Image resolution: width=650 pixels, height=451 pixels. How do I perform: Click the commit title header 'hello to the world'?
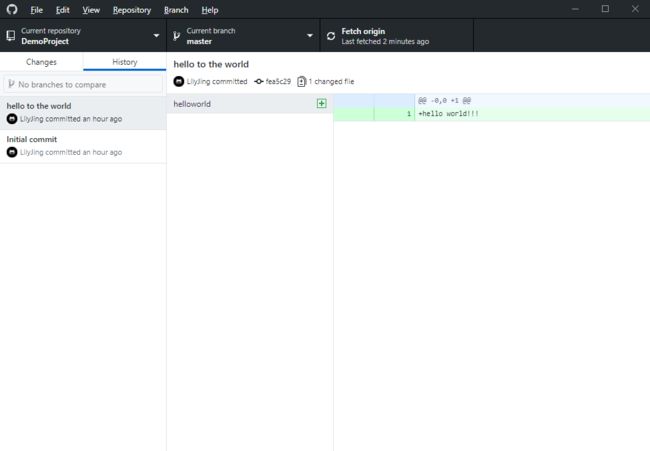211,64
